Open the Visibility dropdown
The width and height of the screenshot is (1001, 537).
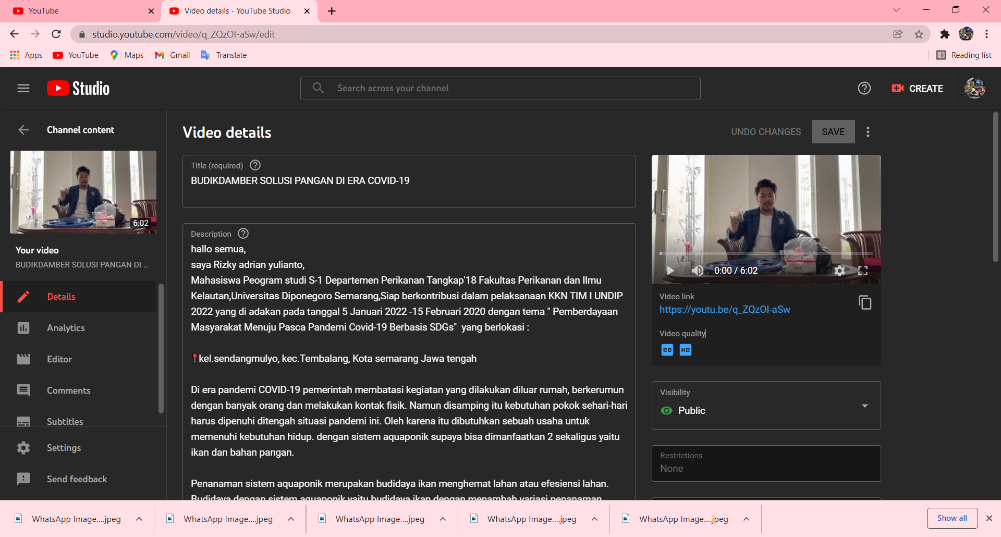click(765, 405)
